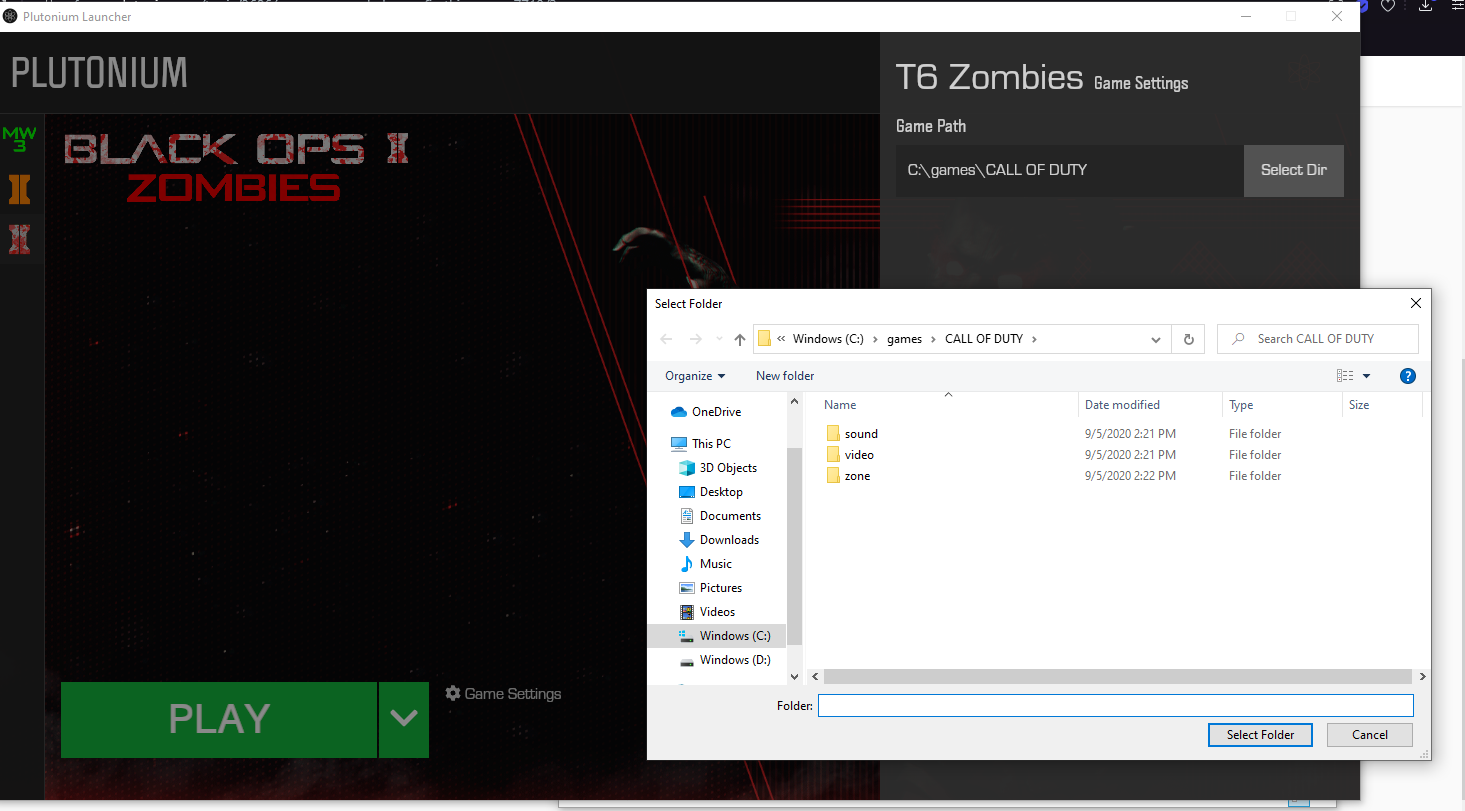Refresh the folder view
Viewport: 1465px width, 811px height.
(1188, 339)
